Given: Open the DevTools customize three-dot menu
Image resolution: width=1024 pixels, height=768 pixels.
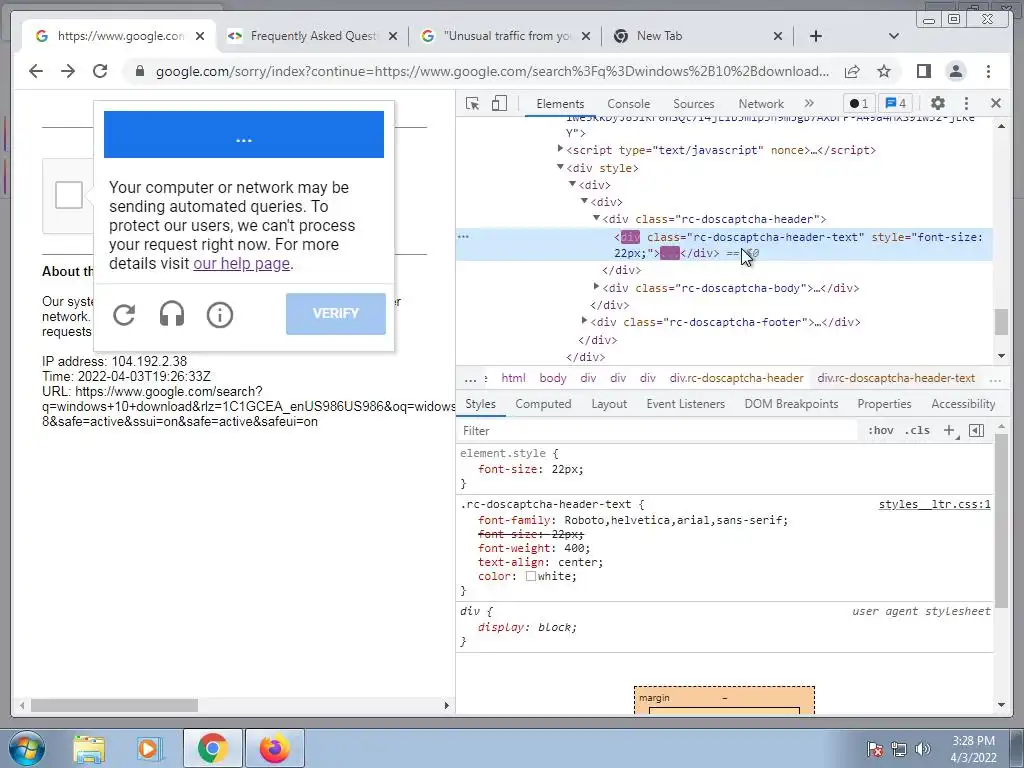Looking at the screenshot, I should [x=967, y=103].
